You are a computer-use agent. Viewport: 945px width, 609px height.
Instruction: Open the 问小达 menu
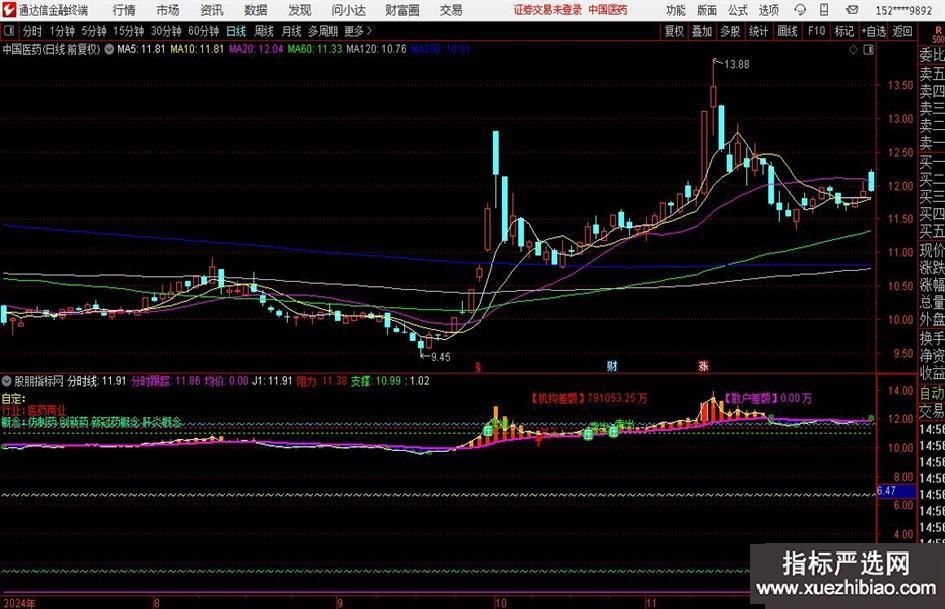348,10
